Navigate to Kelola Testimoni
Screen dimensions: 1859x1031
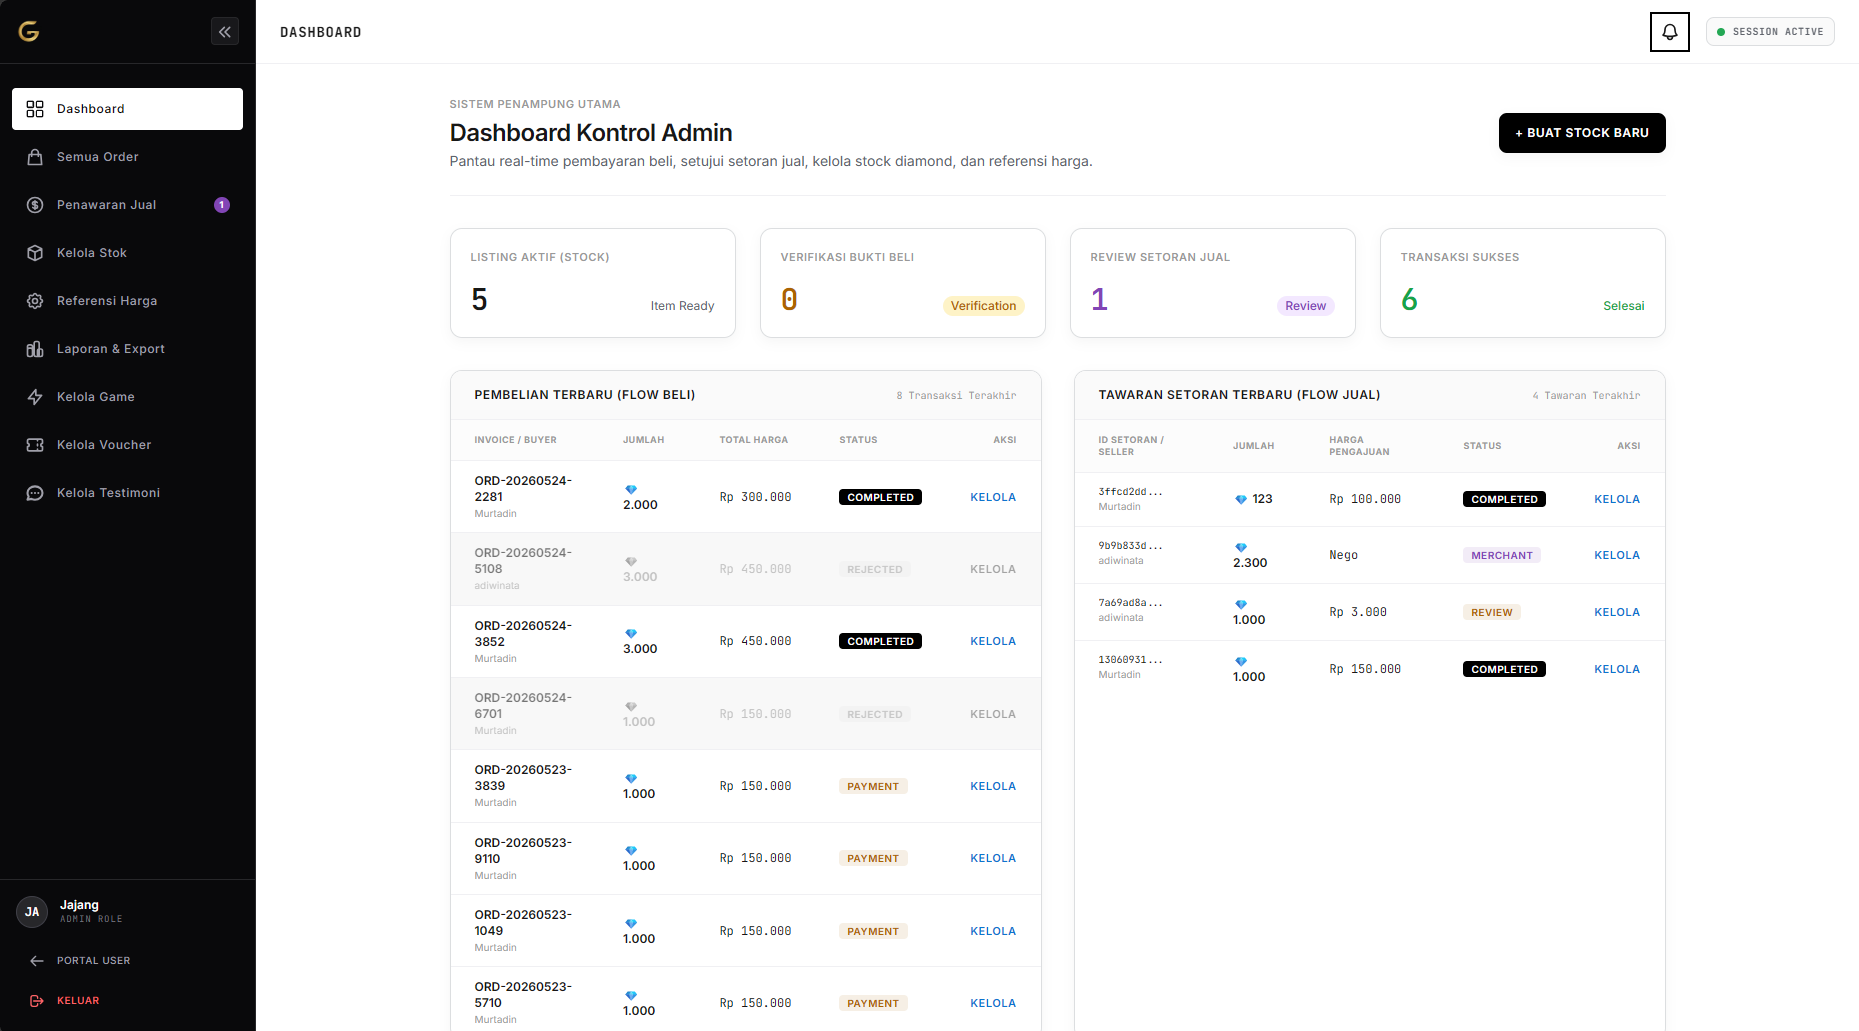[127, 493]
